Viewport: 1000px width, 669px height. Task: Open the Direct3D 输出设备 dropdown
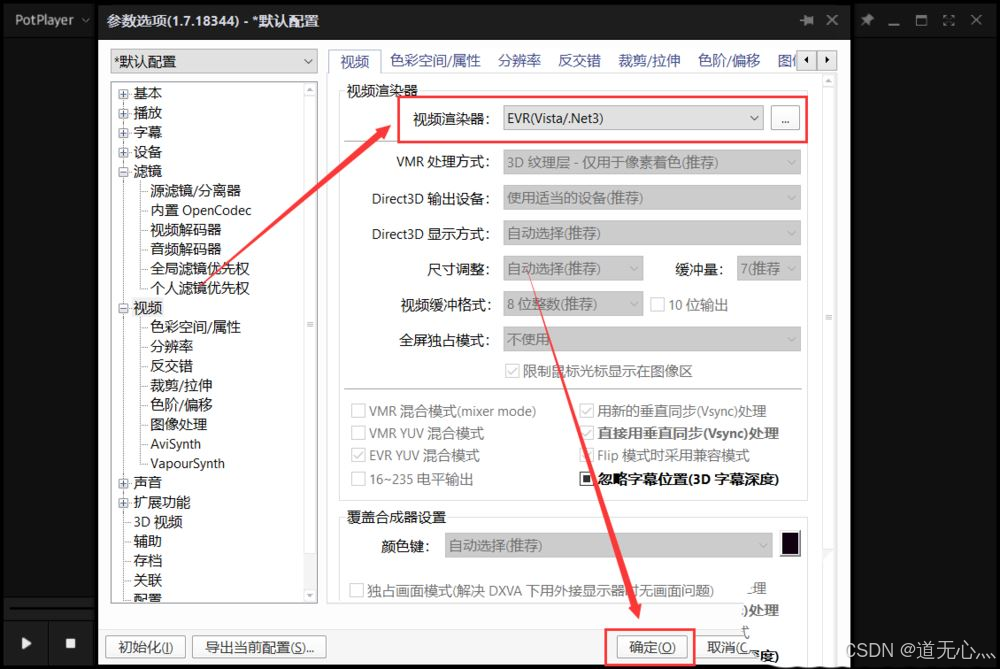coord(651,198)
